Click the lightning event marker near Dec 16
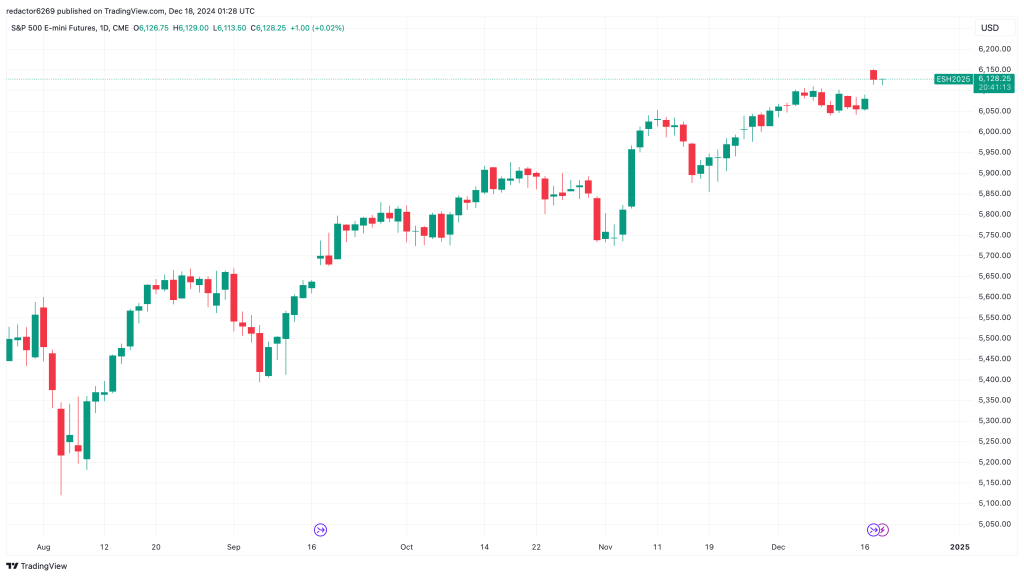The image size is (1024, 577). click(884, 529)
